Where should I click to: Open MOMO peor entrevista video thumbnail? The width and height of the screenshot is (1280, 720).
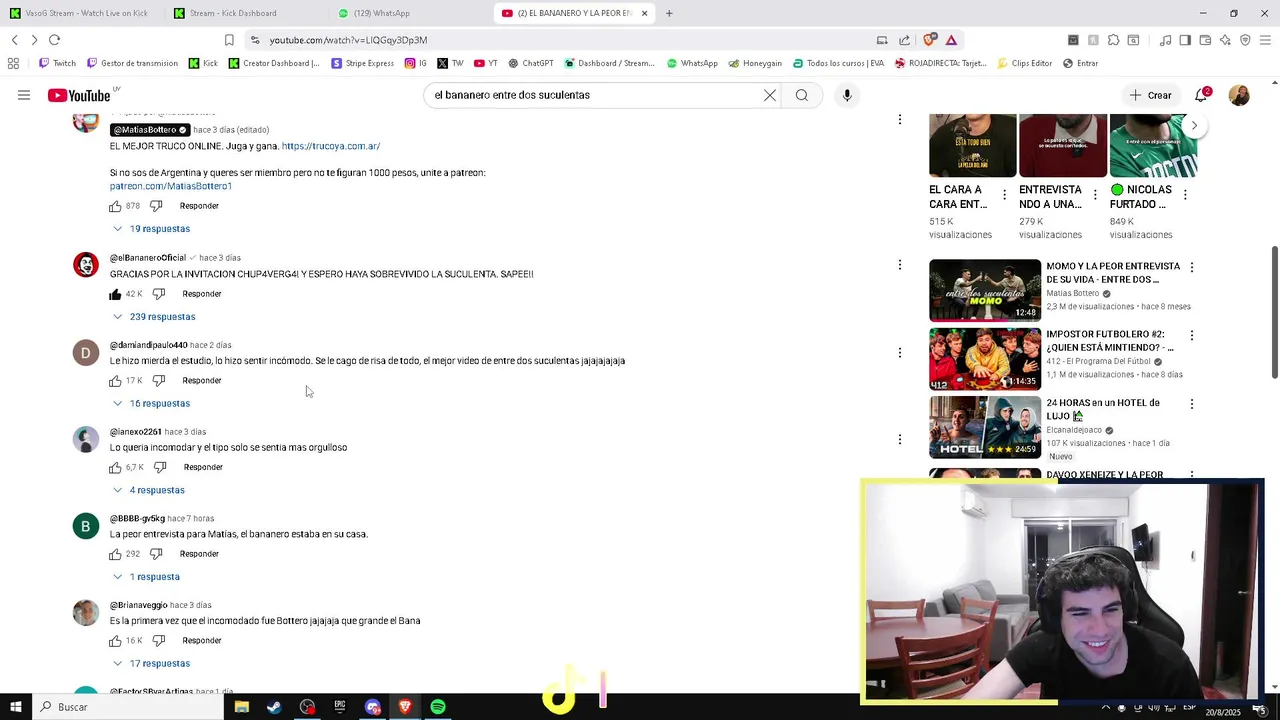pos(985,290)
